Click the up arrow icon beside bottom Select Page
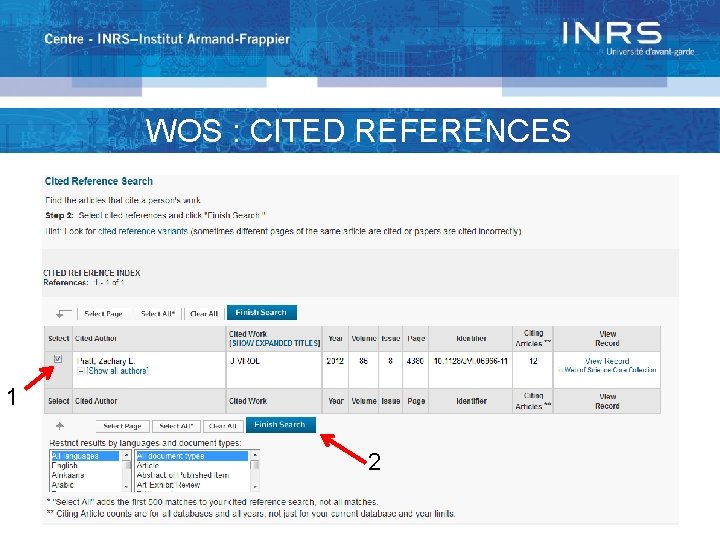The height and width of the screenshot is (540, 720). coord(60,426)
